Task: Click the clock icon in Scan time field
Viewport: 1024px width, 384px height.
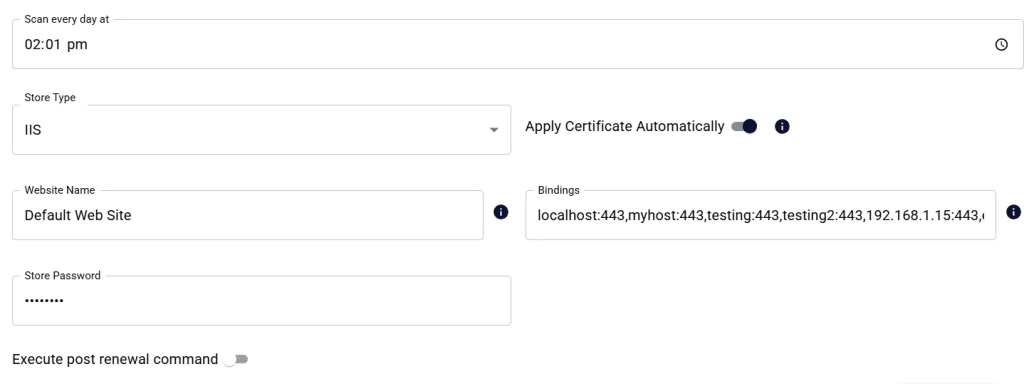Action: point(1001,44)
